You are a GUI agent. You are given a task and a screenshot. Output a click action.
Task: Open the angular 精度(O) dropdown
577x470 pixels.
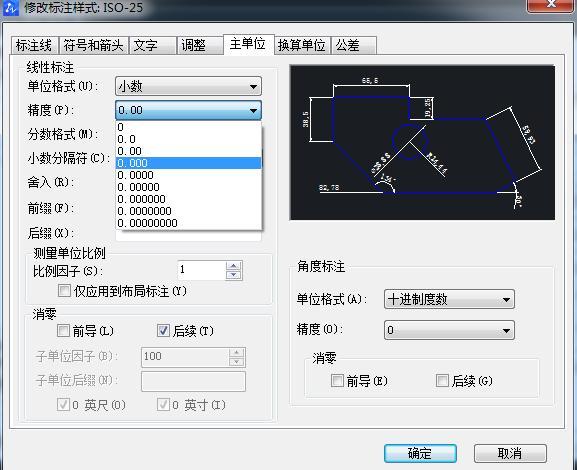[x=506, y=331]
